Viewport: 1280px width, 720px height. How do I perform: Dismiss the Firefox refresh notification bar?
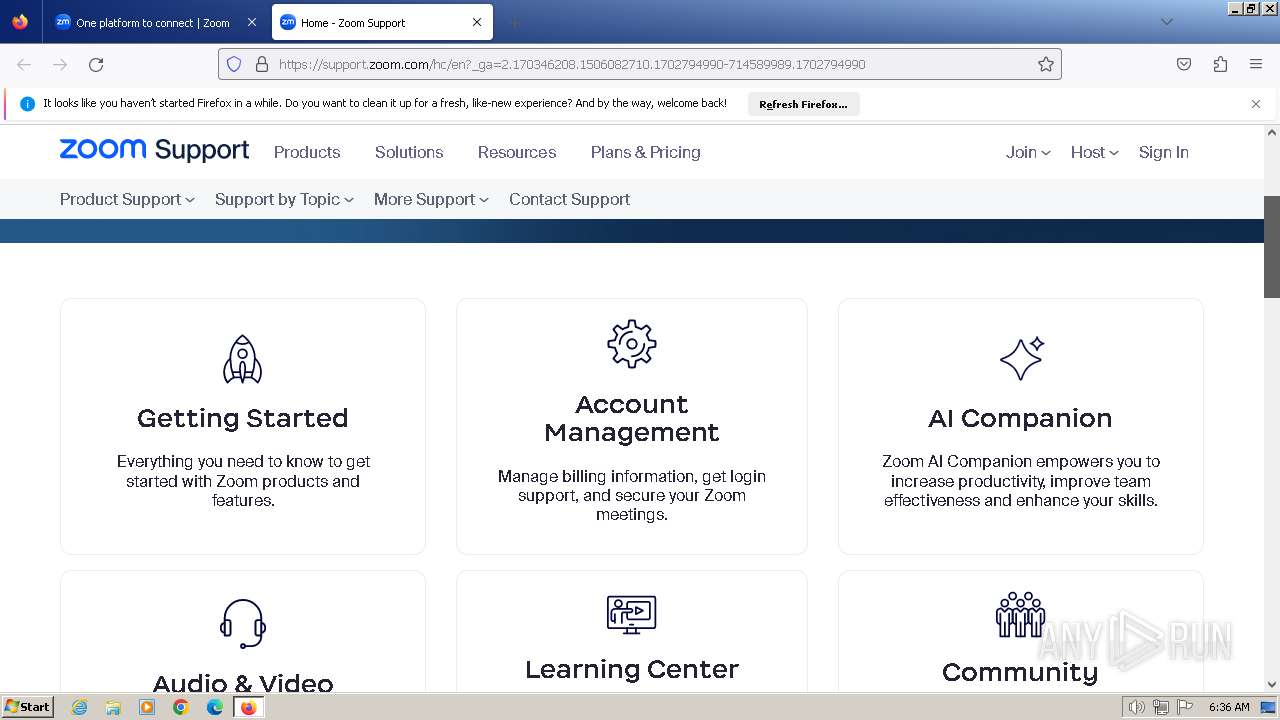coord(1256,104)
